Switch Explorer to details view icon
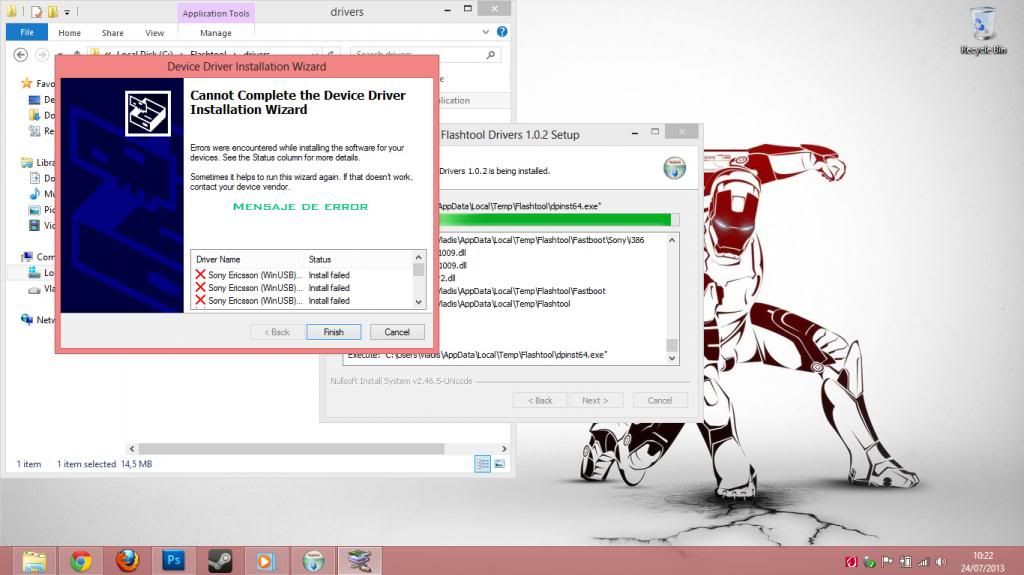Screen dimensions: 1024x575 pyautogui.click(x=483, y=464)
